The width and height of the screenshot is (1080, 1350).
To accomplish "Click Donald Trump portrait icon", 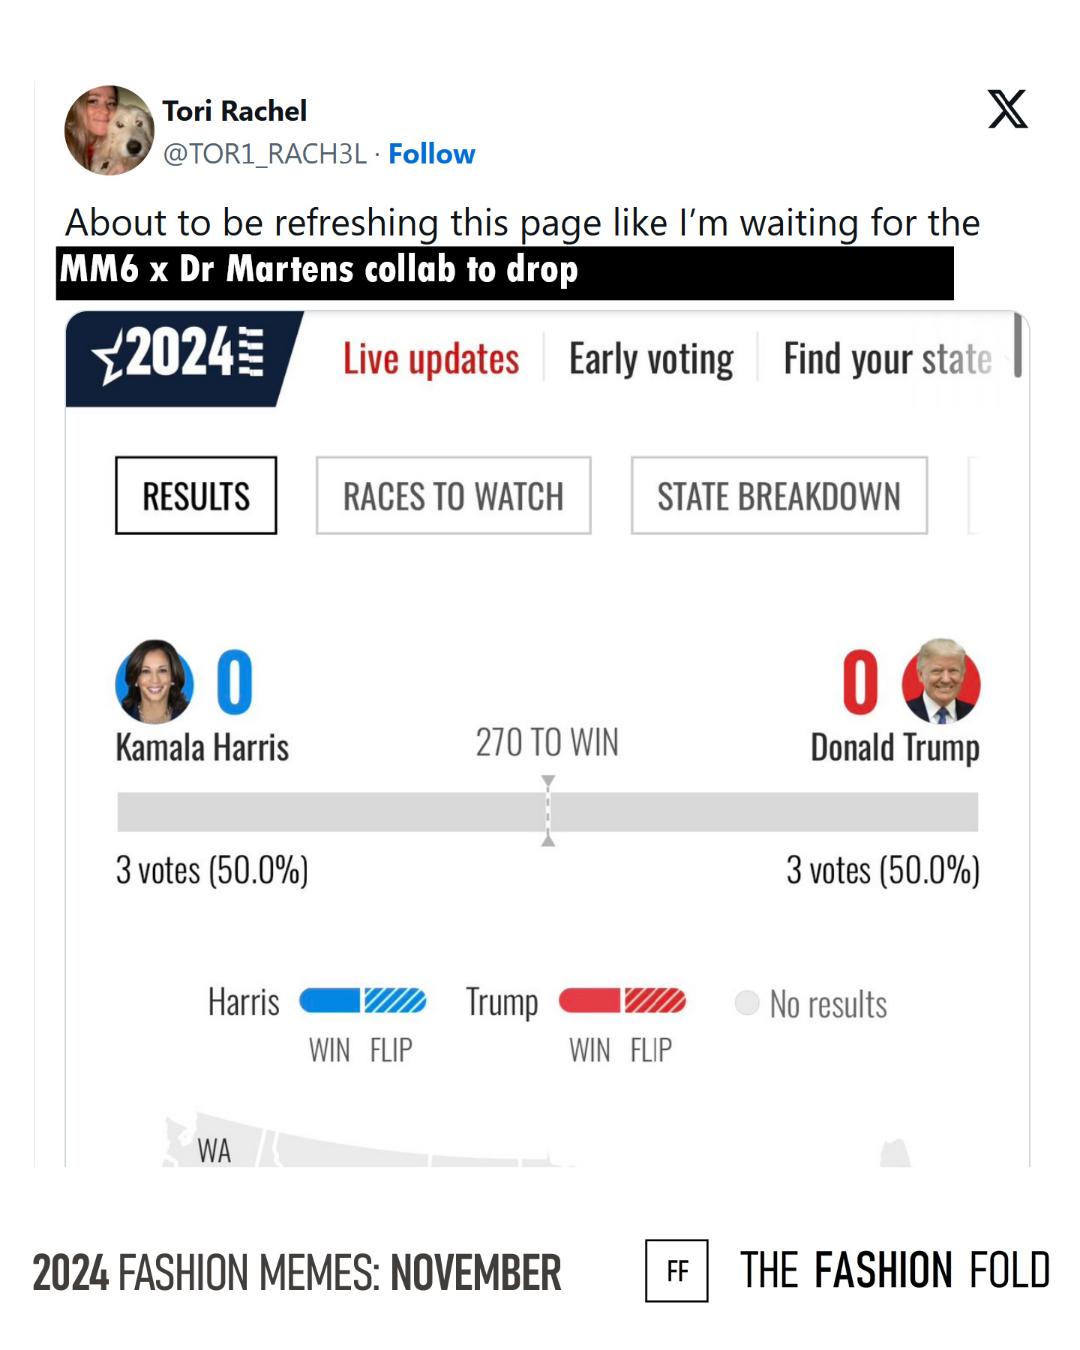I will 941,682.
